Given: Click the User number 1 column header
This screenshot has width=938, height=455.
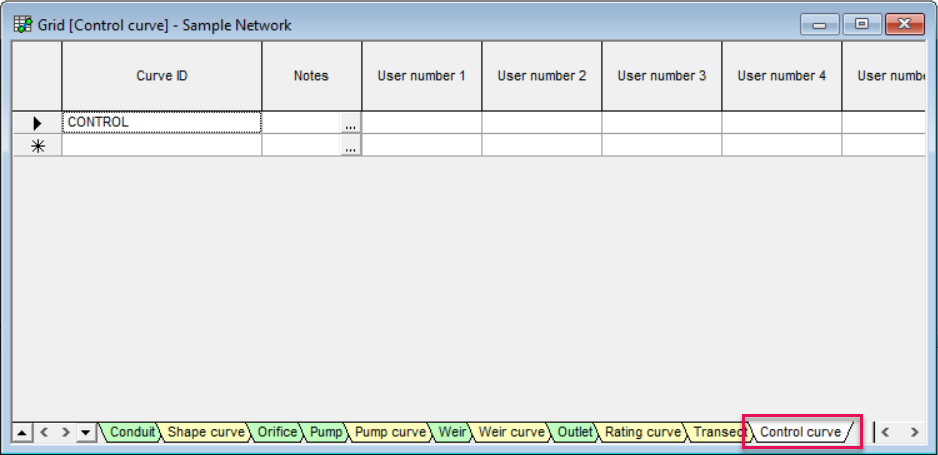Looking at the screenshot, I should tap(422, 76).
